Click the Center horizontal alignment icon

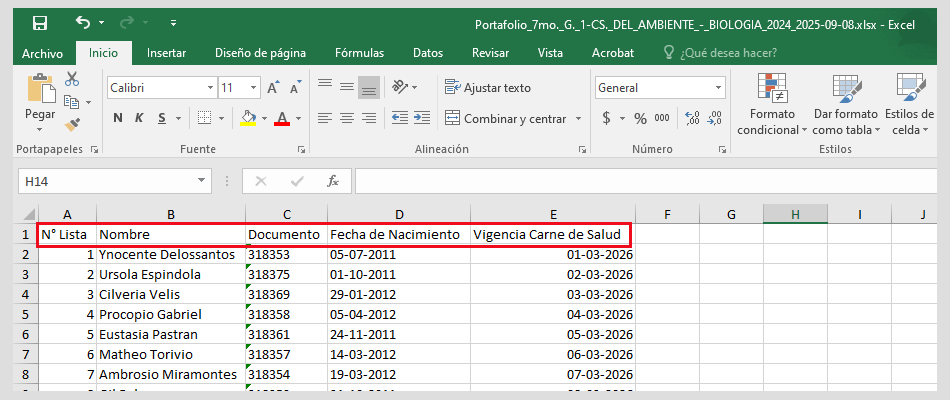pyautogui.click(x=346, y=118)
